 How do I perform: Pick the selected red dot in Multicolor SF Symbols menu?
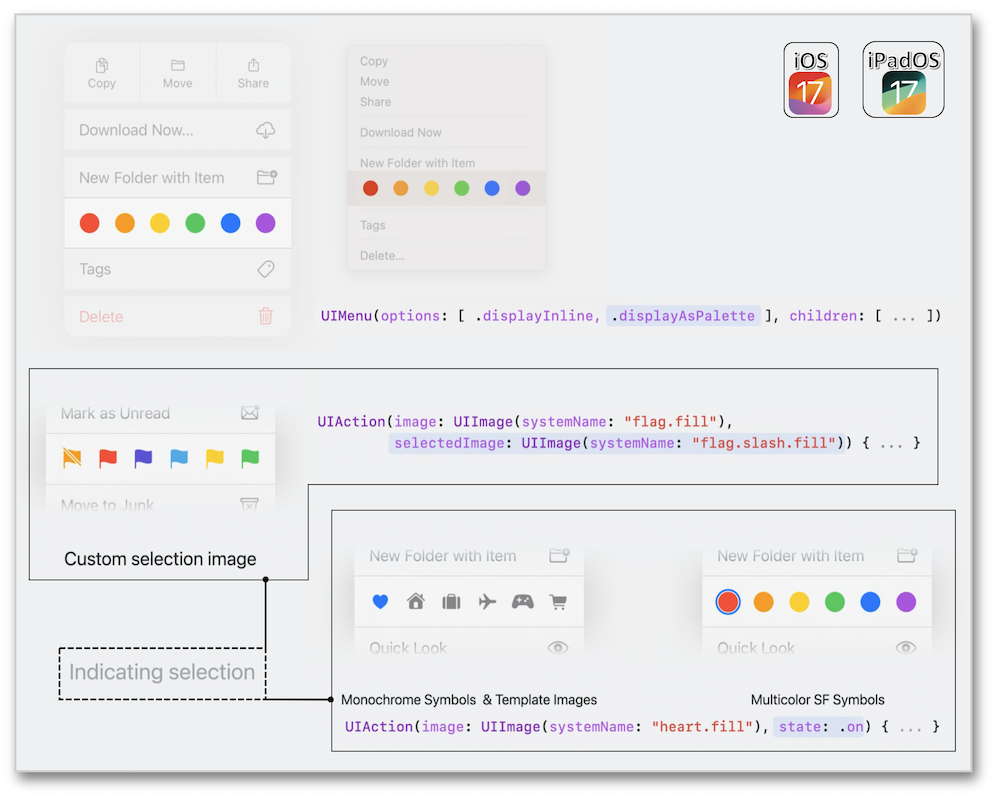tap(728, 601)
